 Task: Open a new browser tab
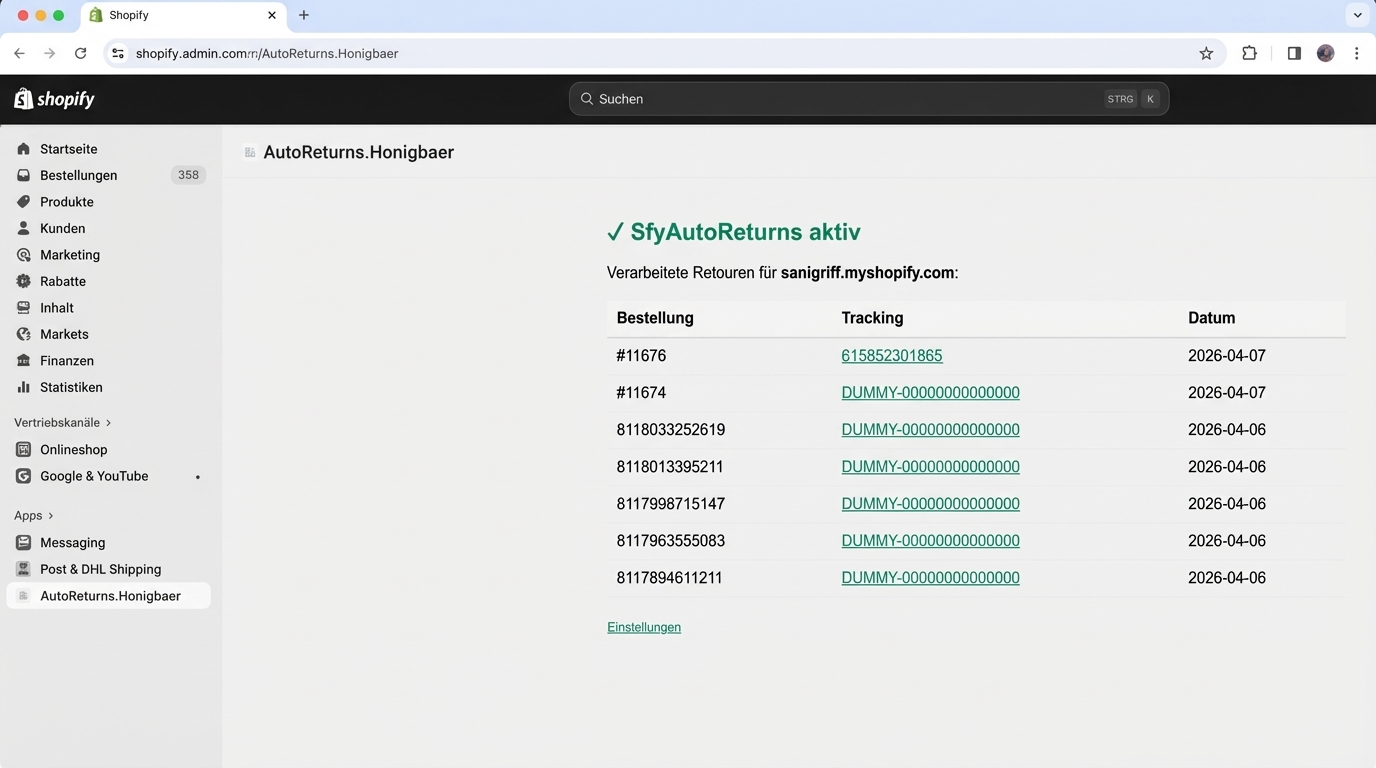click(303, 15)
